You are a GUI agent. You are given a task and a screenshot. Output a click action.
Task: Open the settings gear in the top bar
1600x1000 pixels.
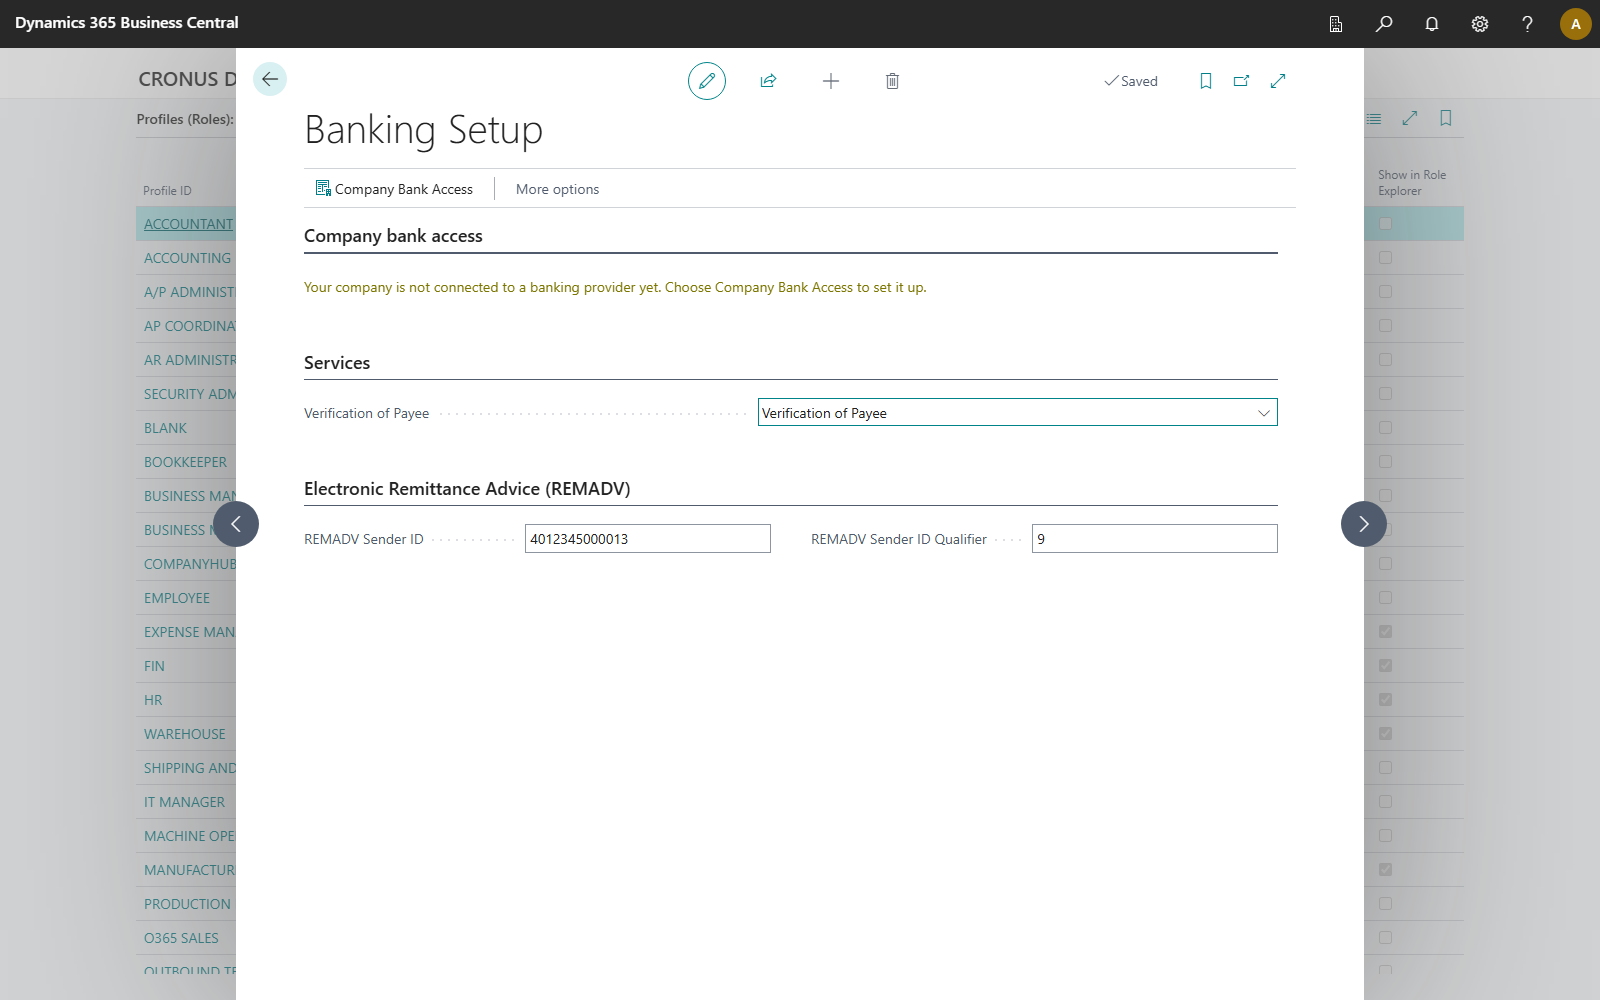point(1480,24)
